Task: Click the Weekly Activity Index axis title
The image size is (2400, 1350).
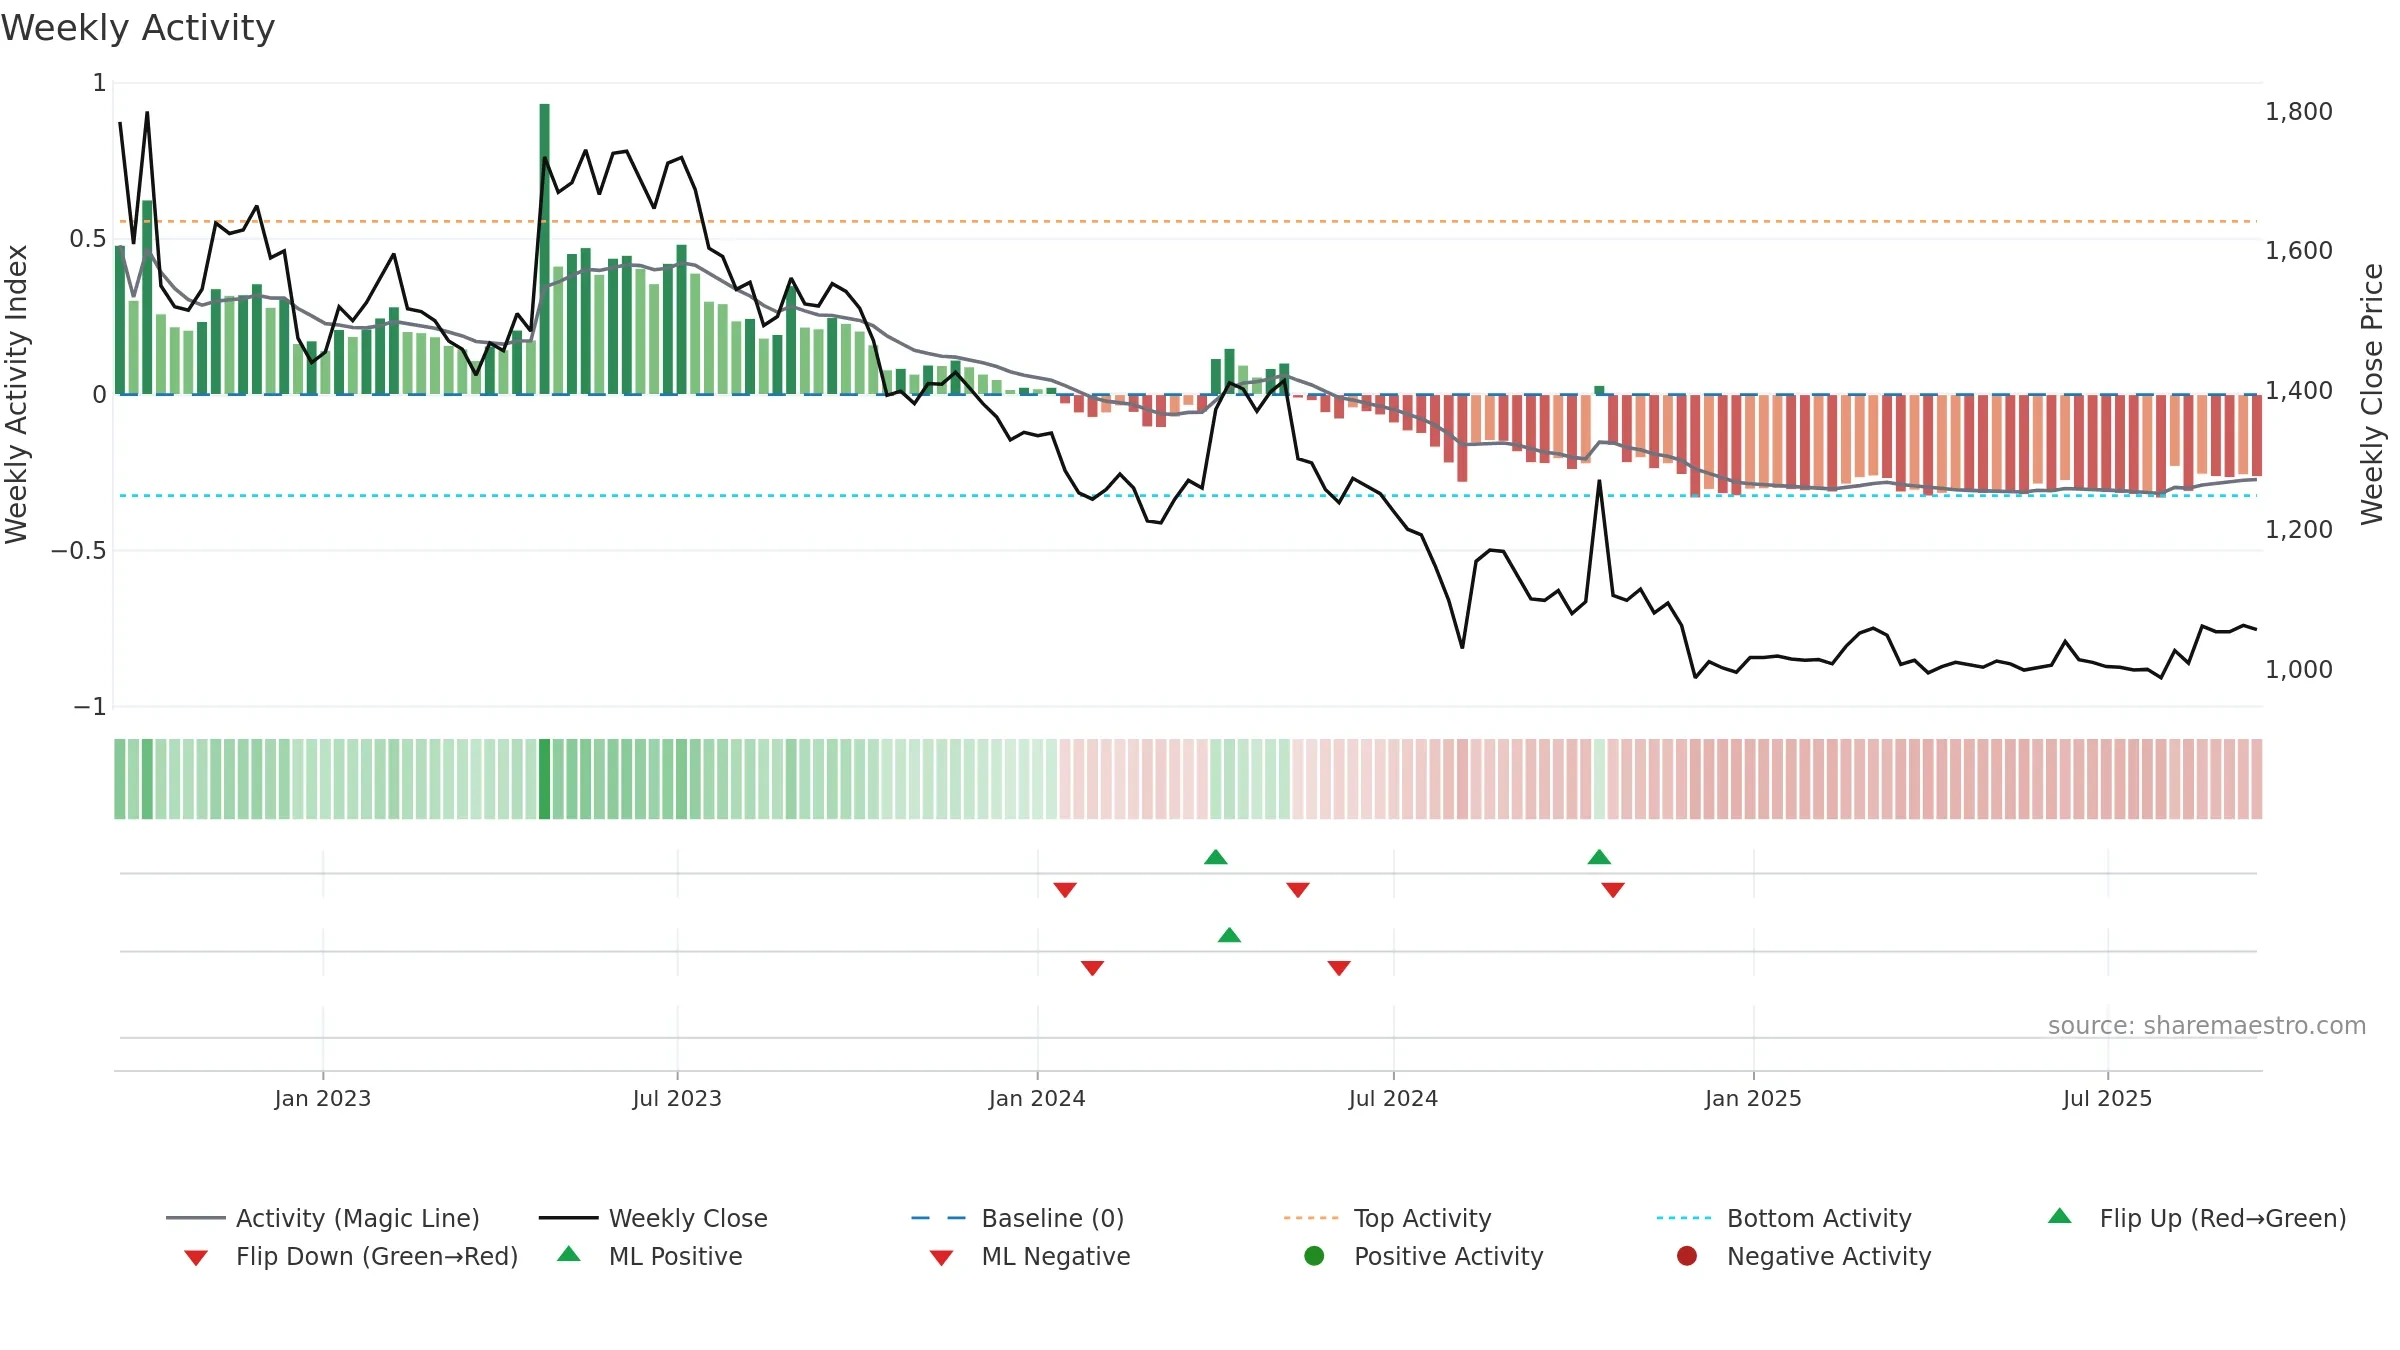Action: pos(17,394)
